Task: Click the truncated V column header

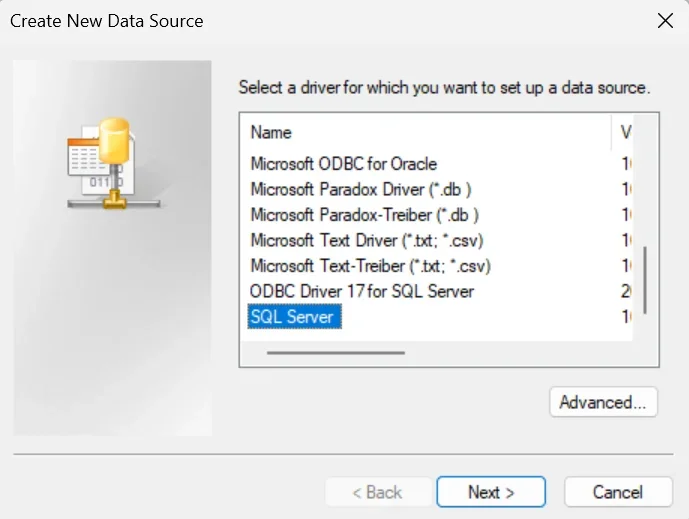Action: pyautogui.click(x=625, y=132)
